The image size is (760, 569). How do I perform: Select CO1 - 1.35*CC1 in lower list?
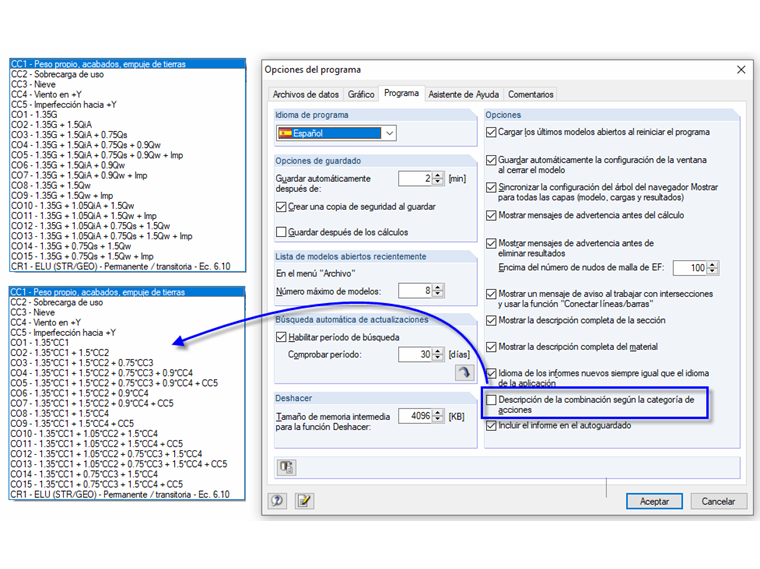[x=127, y=343]
